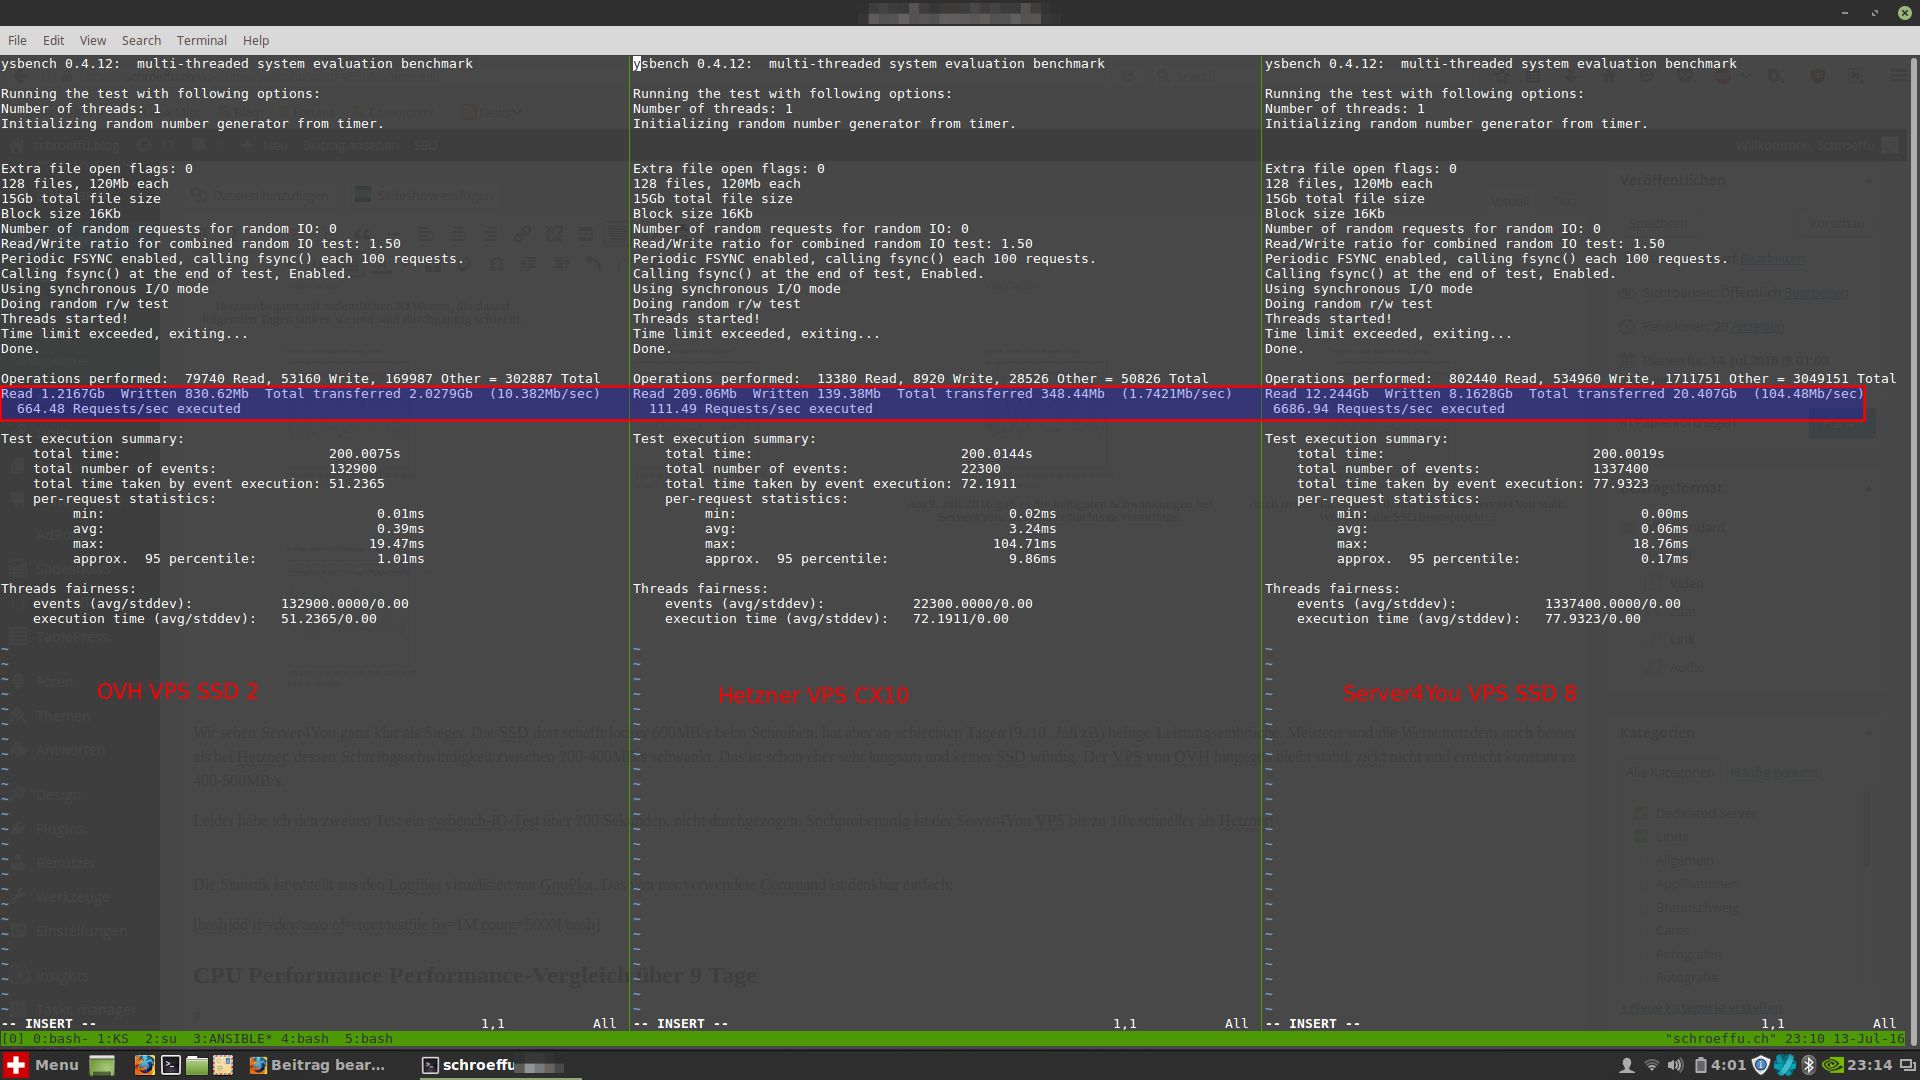Click the execution time '72.1911/0.00'
The image size is (1920, 1080).
click(961, 619)
